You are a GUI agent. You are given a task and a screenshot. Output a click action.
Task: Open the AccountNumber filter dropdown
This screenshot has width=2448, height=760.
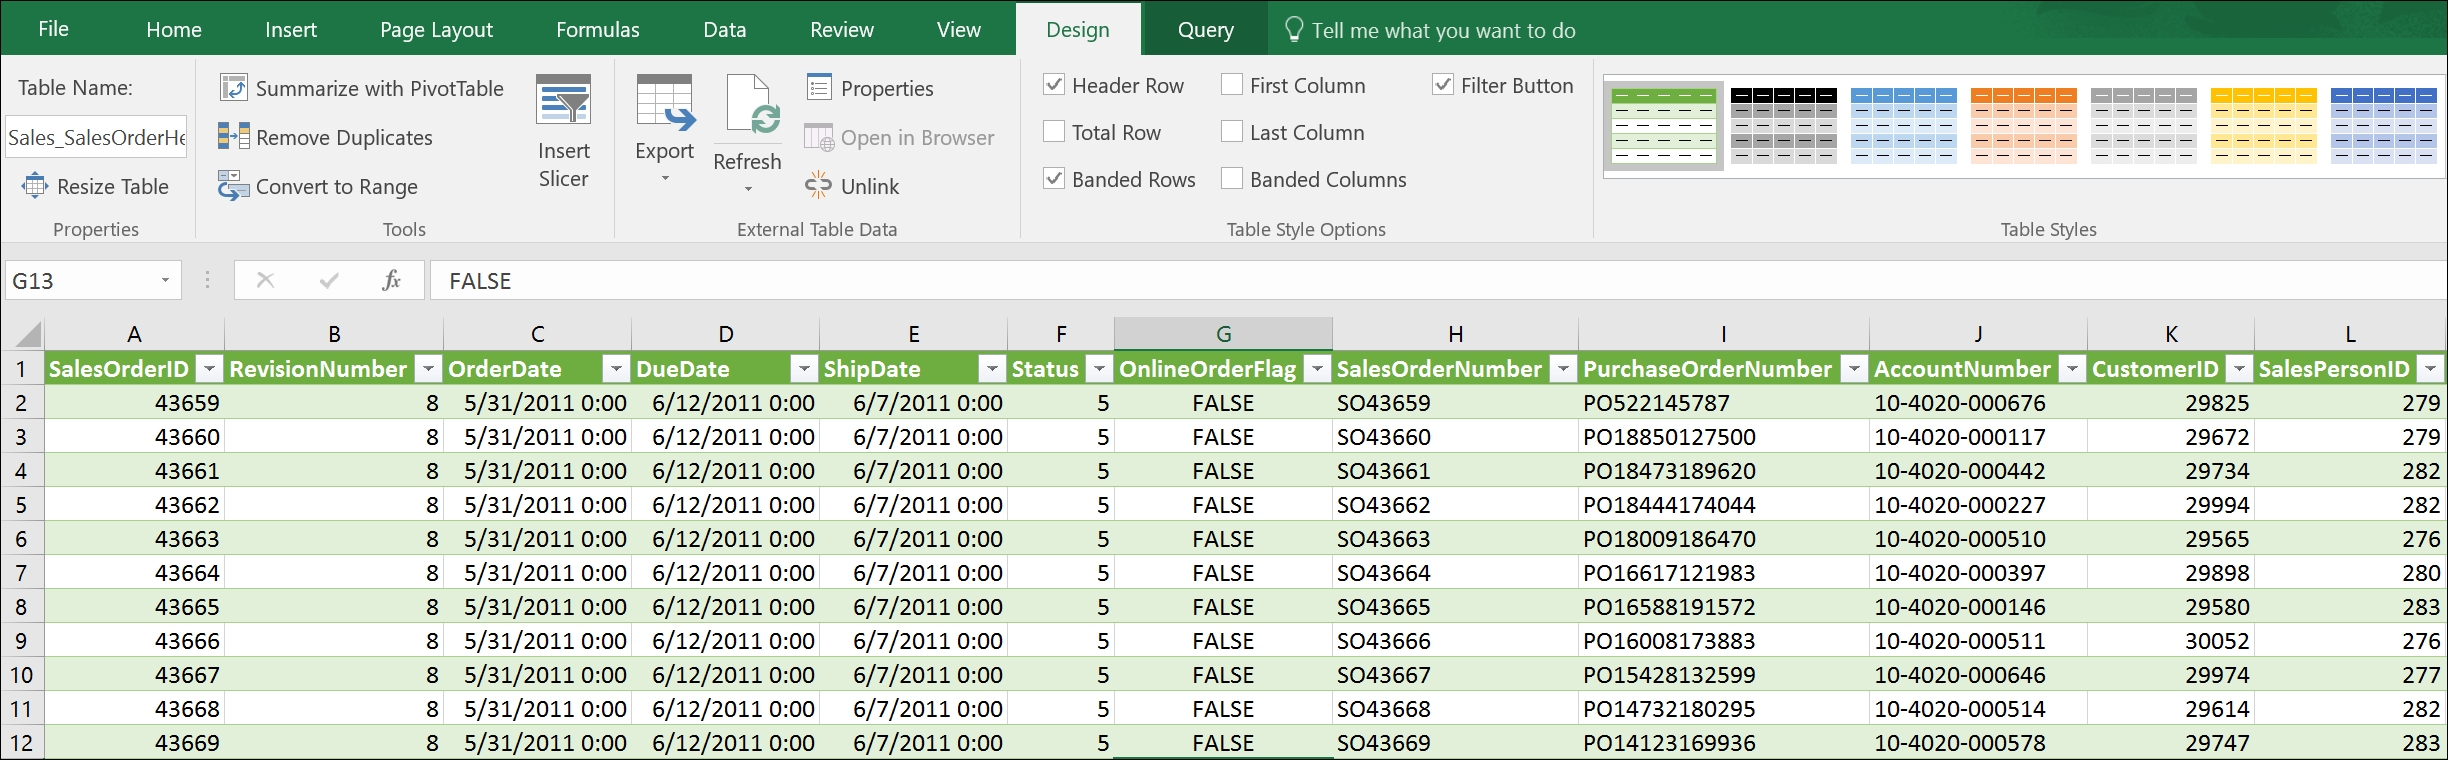point(2072,369)
